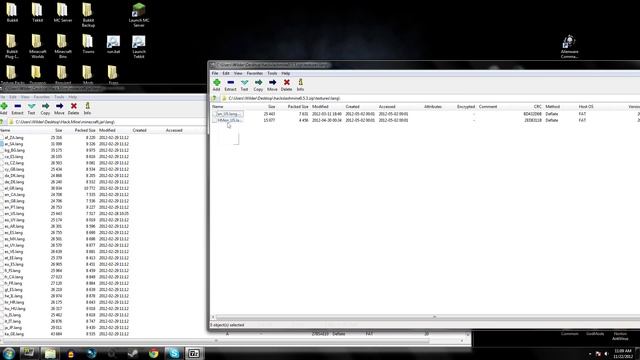Open the Tekkit desktop folder
The width and height of the screenshot is (640, 360).
38,13
